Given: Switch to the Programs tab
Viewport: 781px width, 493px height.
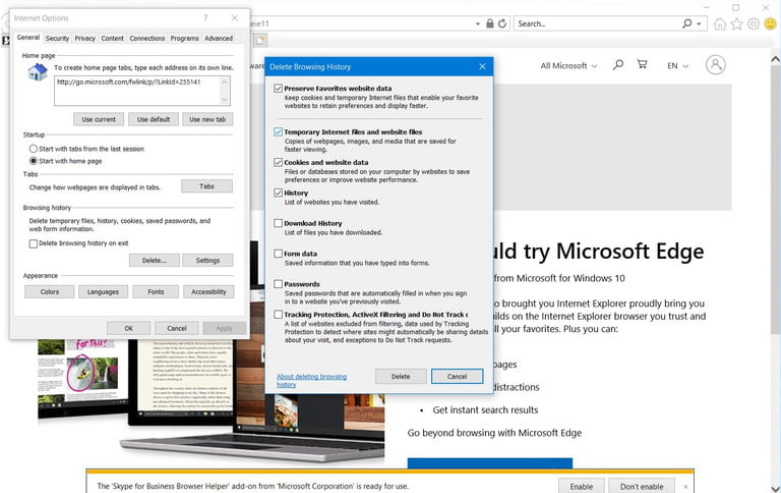Looking at the screenshot, I should [184, 38].
